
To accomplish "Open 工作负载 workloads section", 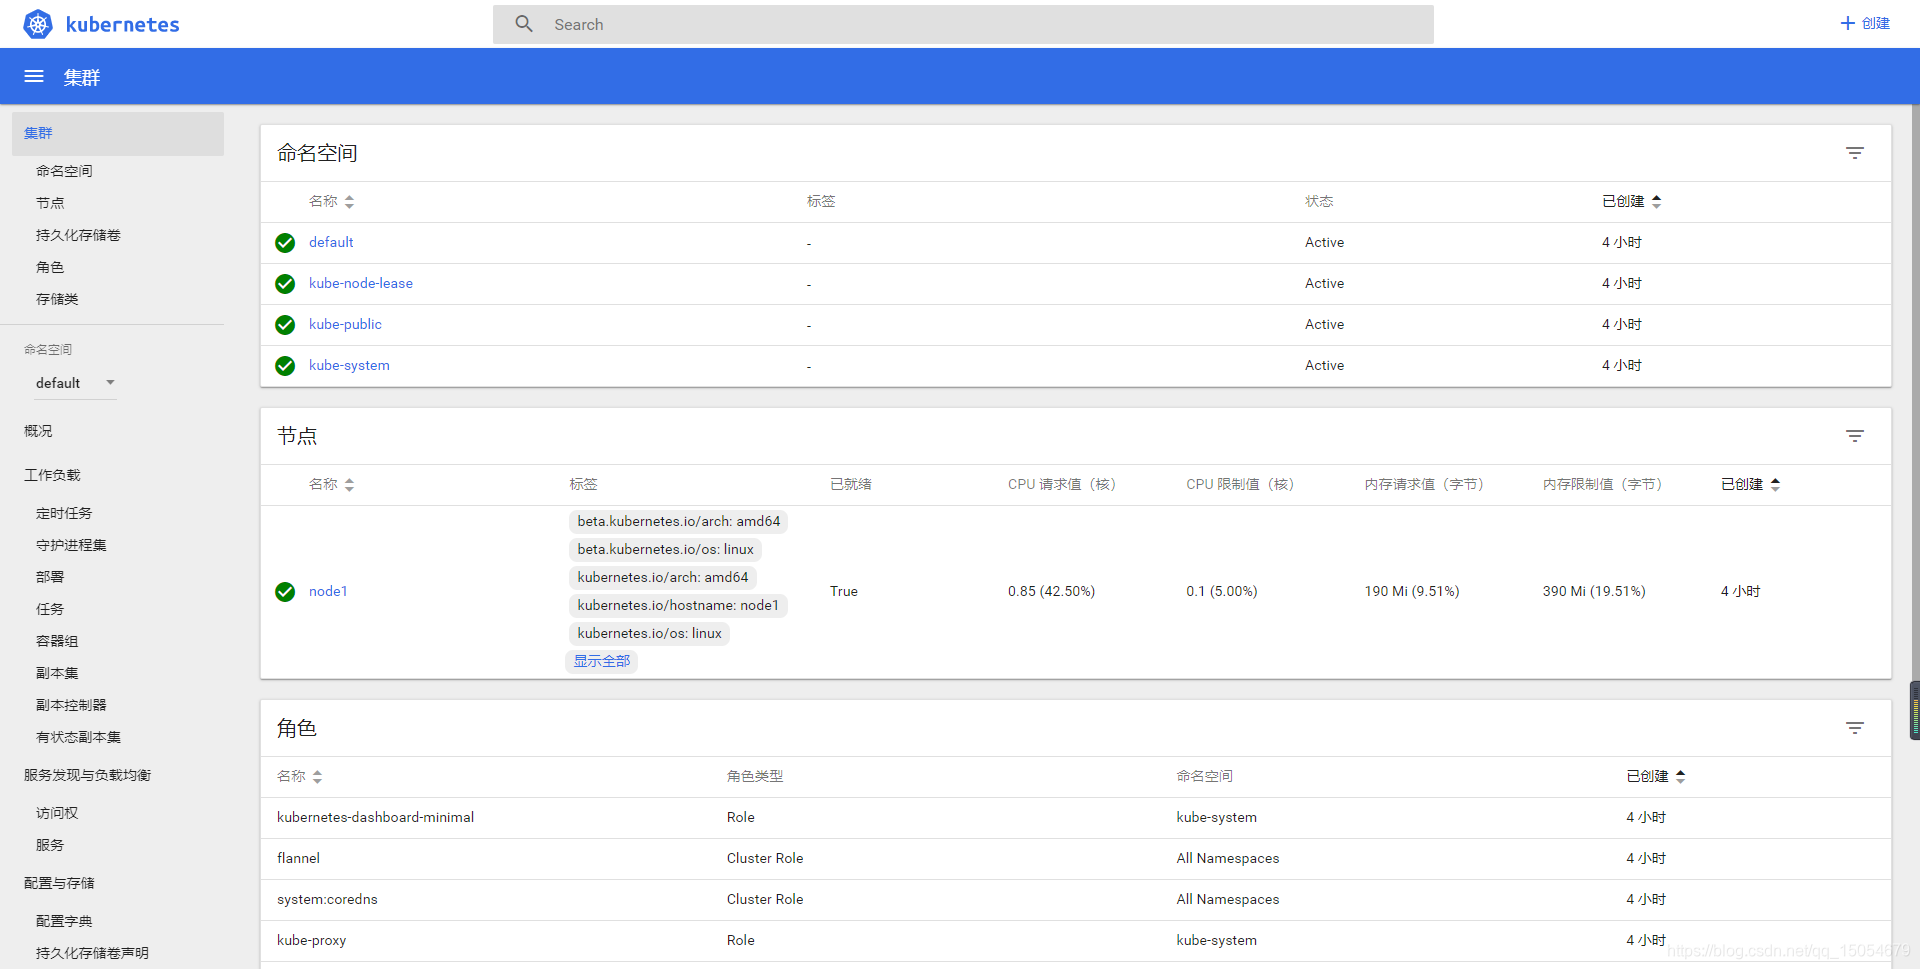I will pyautogui.click(x=52, y=475).
